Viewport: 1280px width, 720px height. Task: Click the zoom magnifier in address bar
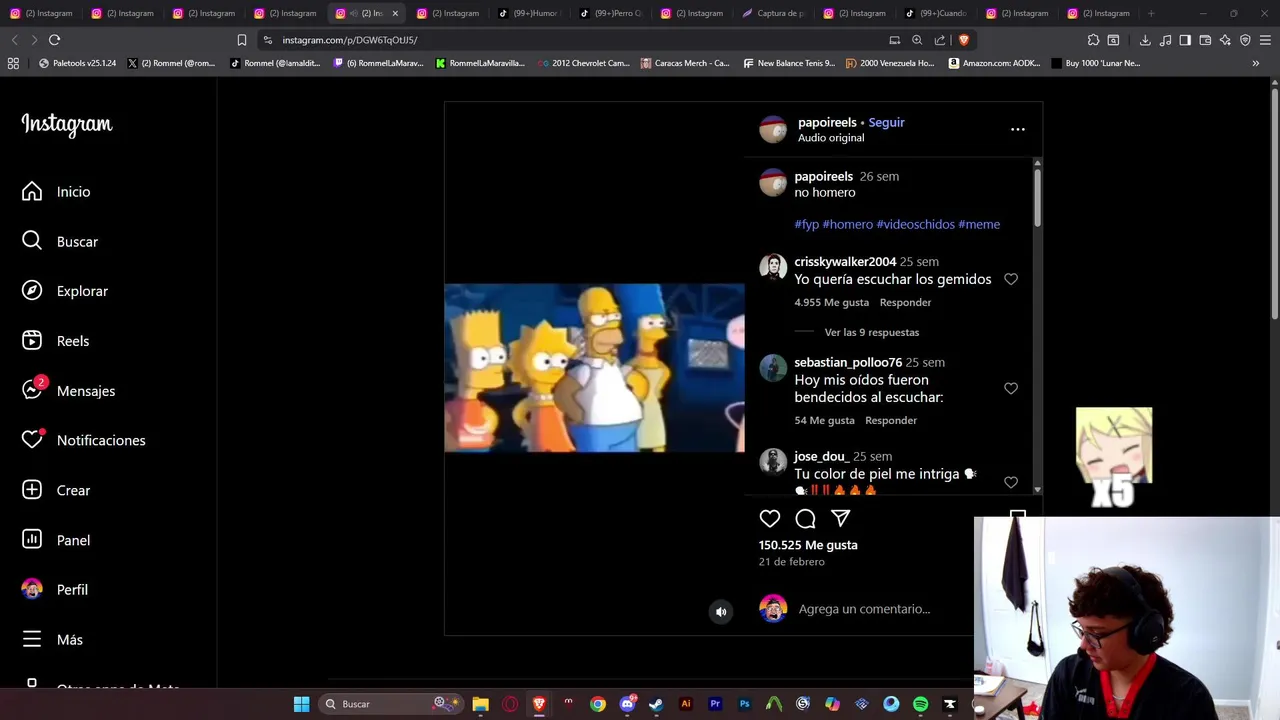pyautogui.click(x=916, y=40)
